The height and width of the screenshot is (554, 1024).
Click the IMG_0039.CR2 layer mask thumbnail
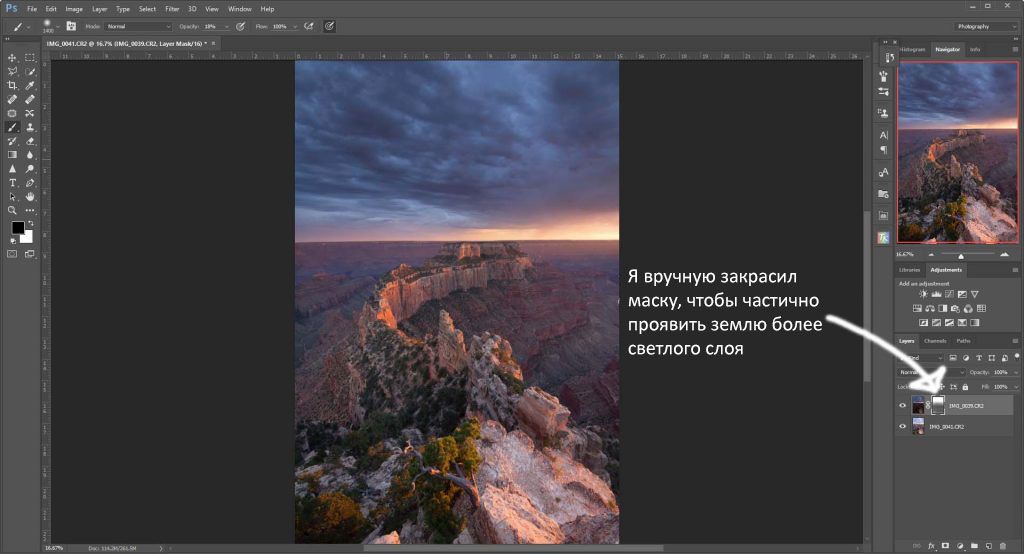point(938,404)
